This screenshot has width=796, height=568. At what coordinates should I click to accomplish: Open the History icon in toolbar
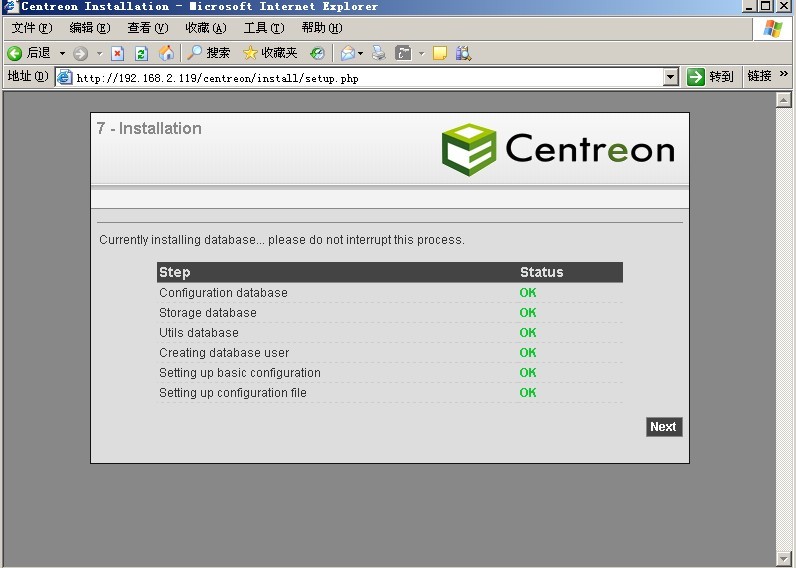[317, 53]
